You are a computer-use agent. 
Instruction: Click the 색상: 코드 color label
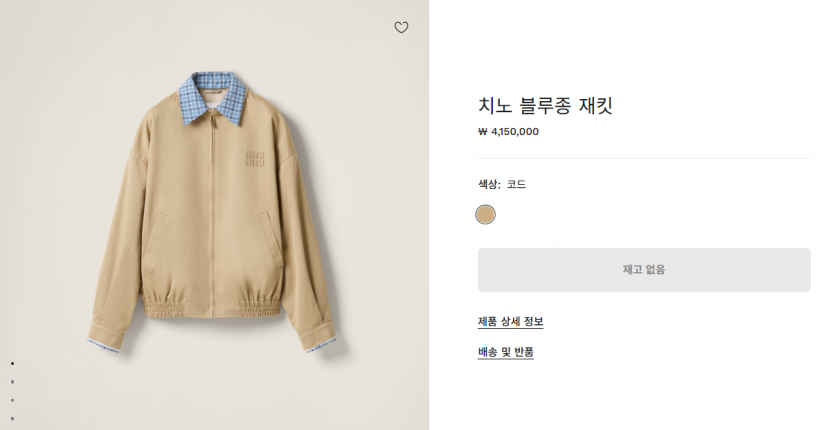pos(502,185)
